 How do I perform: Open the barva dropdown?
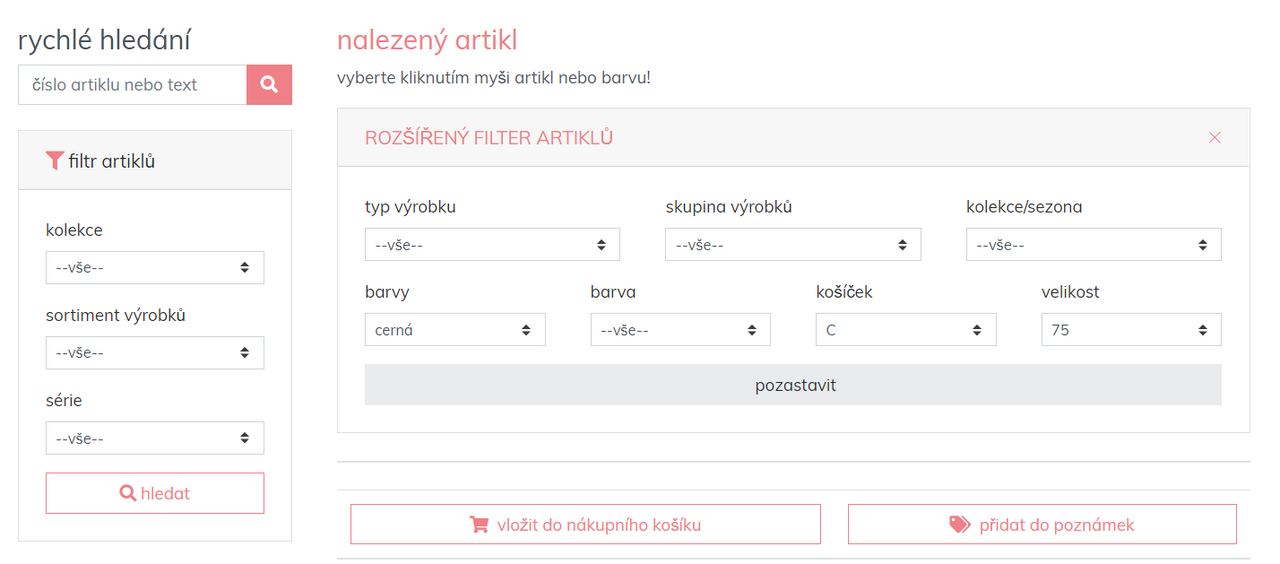(680, 330)
